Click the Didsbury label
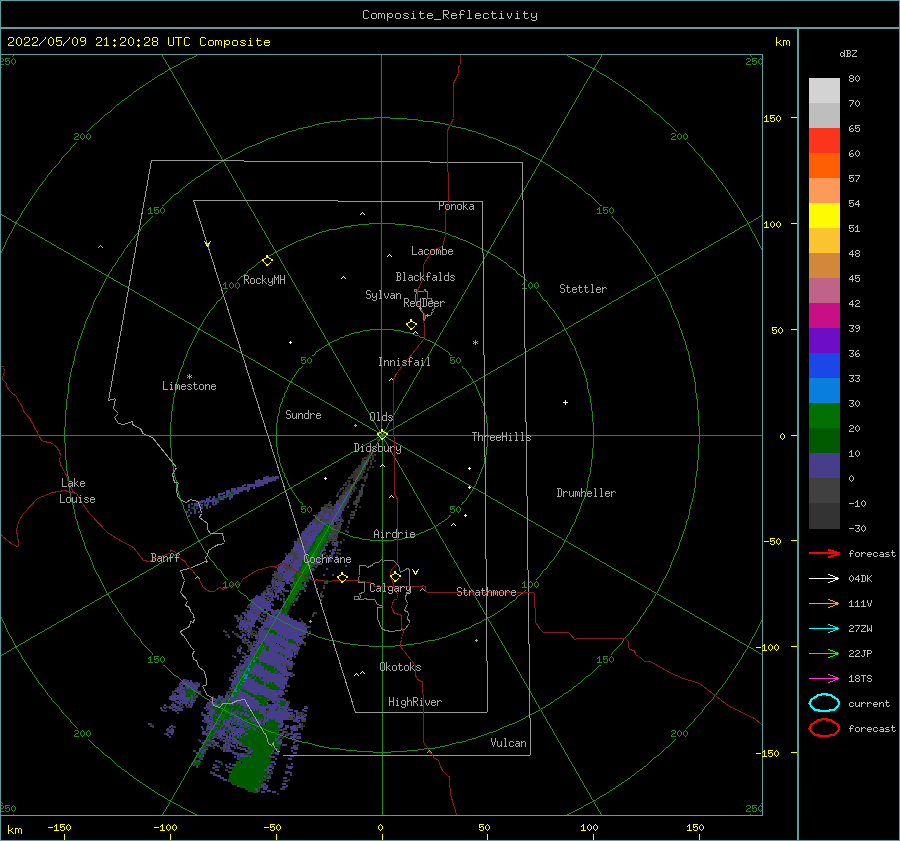This screenshot has height=841, width=900. (377, 448)
